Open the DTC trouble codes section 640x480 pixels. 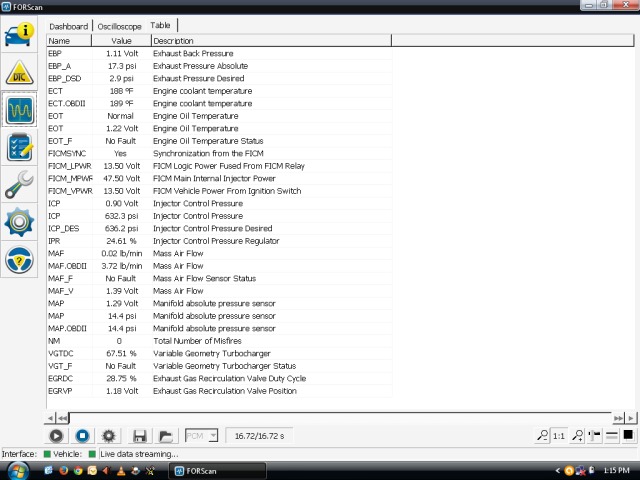click(x=21, y=73)
